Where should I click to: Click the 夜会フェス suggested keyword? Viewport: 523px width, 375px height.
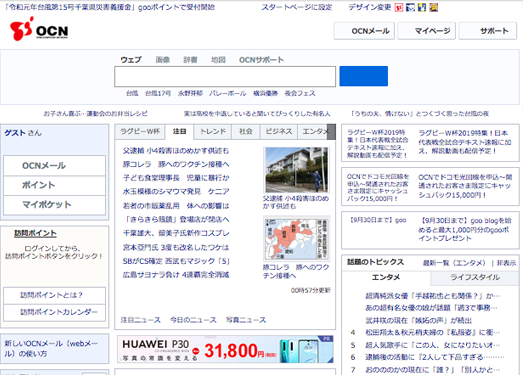pos(300,93)
